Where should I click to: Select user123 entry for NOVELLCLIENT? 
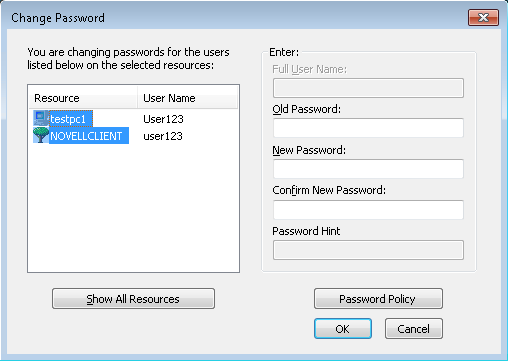[163, 136]
